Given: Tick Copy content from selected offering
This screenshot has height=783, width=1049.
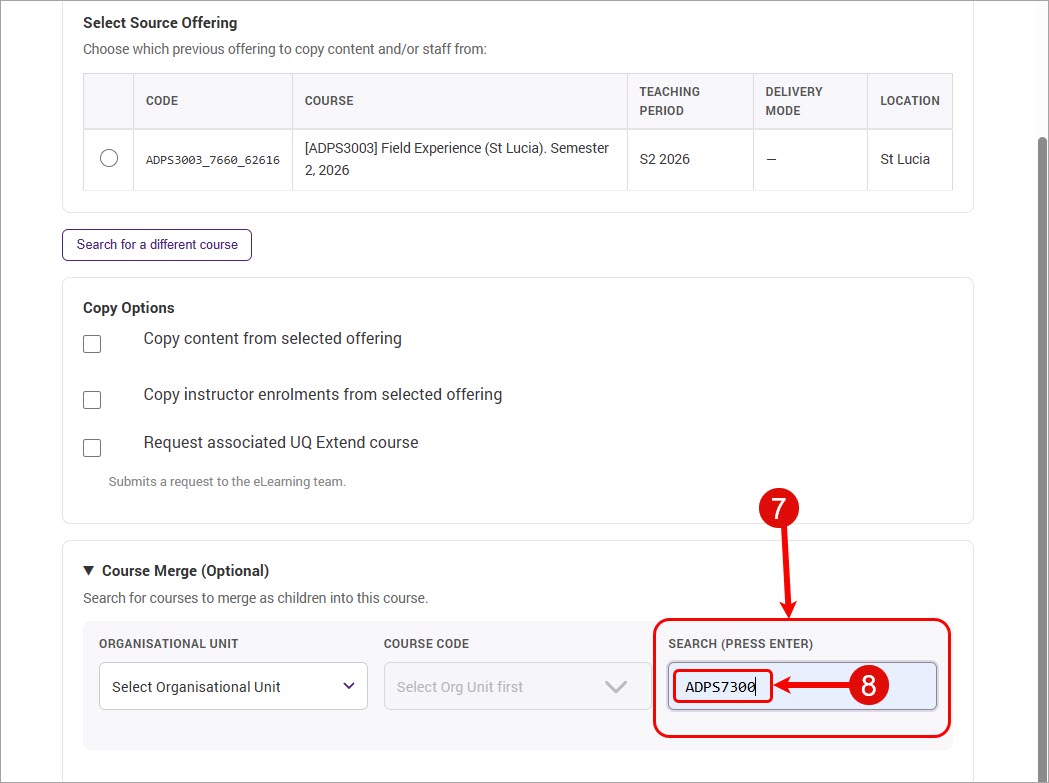Looking at the screenshot, I should pos(92,344).
